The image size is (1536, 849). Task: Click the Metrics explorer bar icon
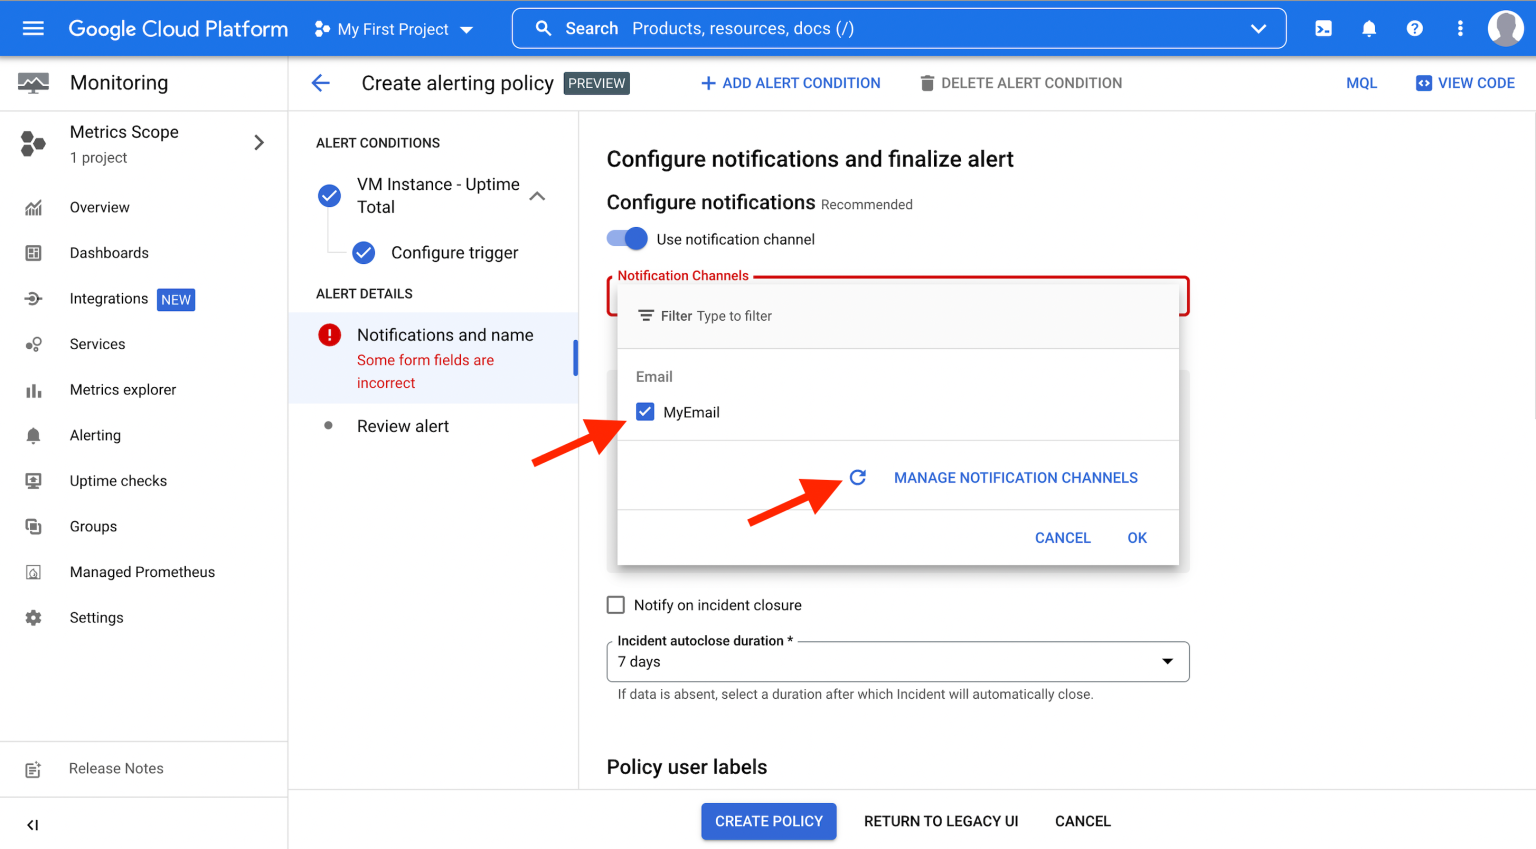pos(33,390)
